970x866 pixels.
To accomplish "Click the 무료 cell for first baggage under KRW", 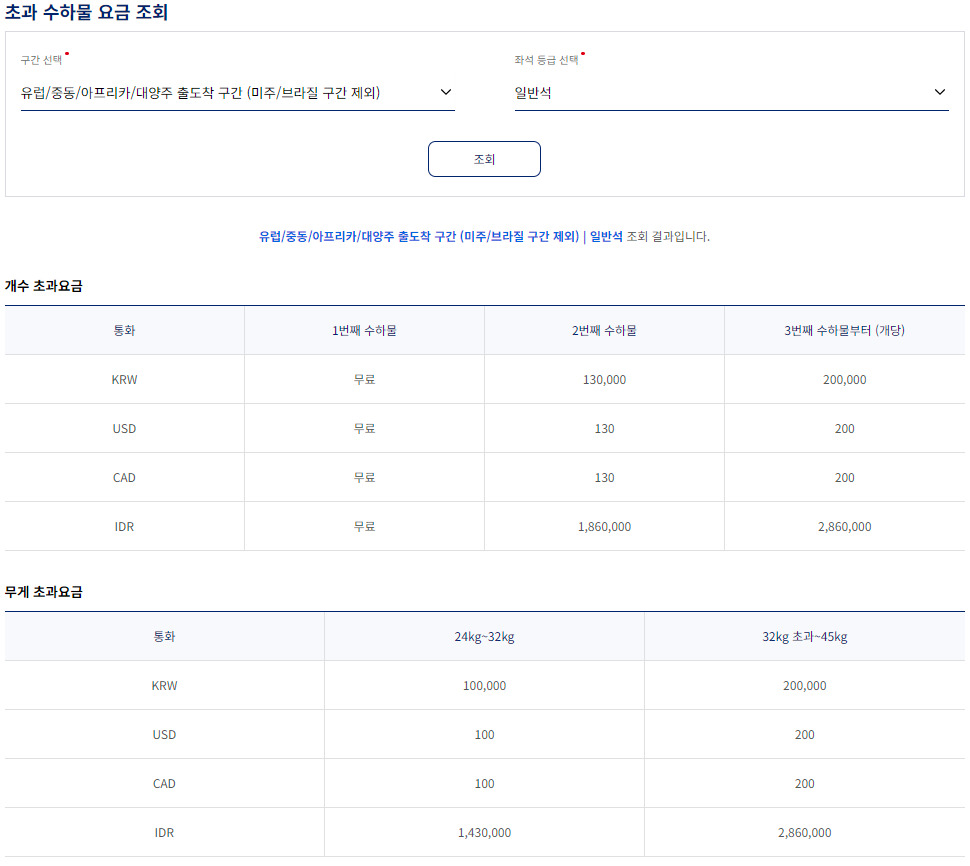I will point(364,379).
